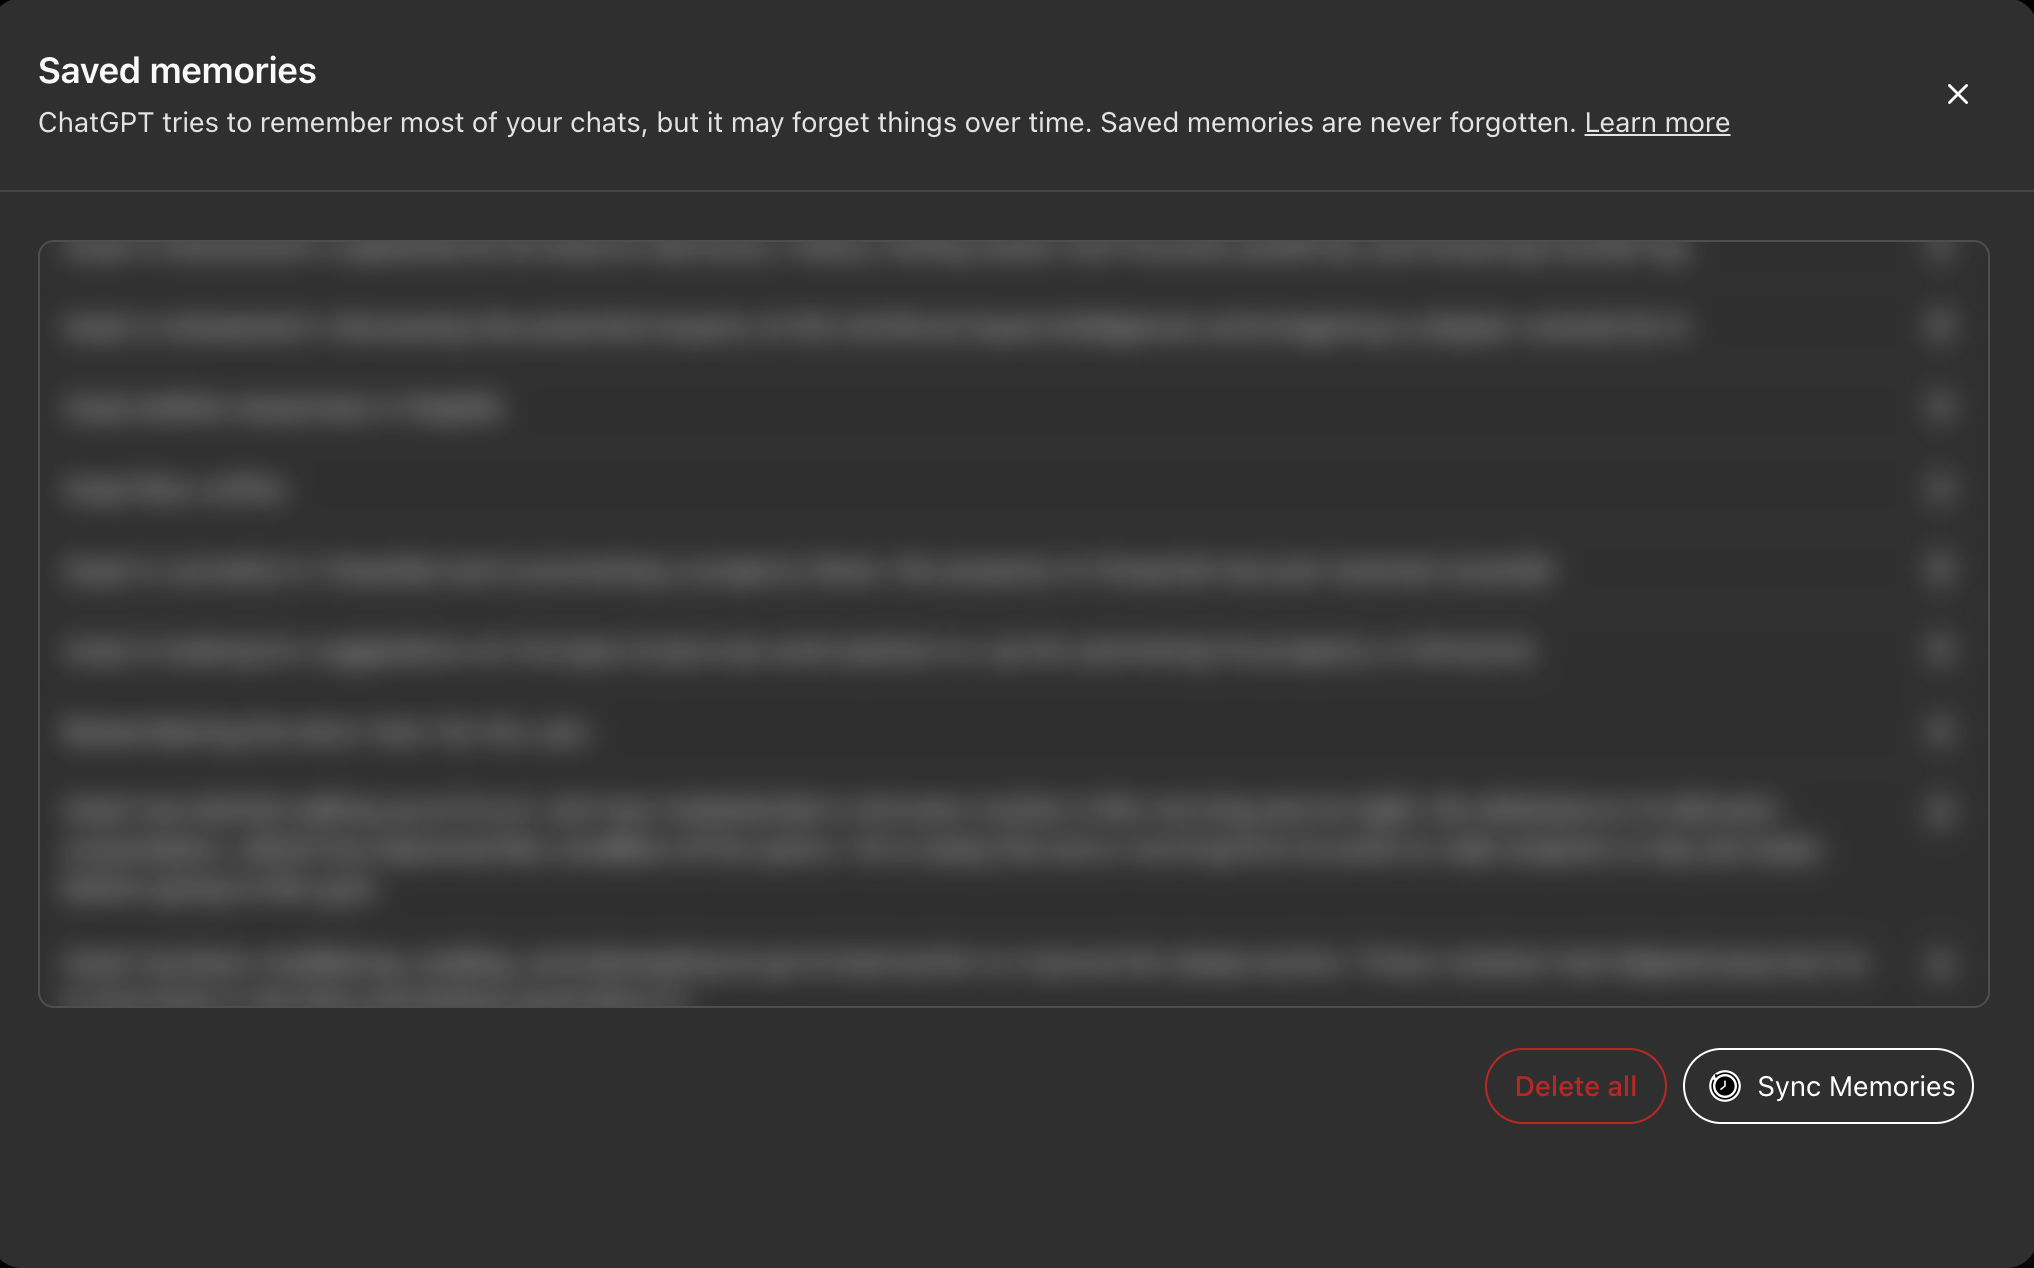
Task: Remove the third memory using its delete icon
Action: click(1939, 407)
